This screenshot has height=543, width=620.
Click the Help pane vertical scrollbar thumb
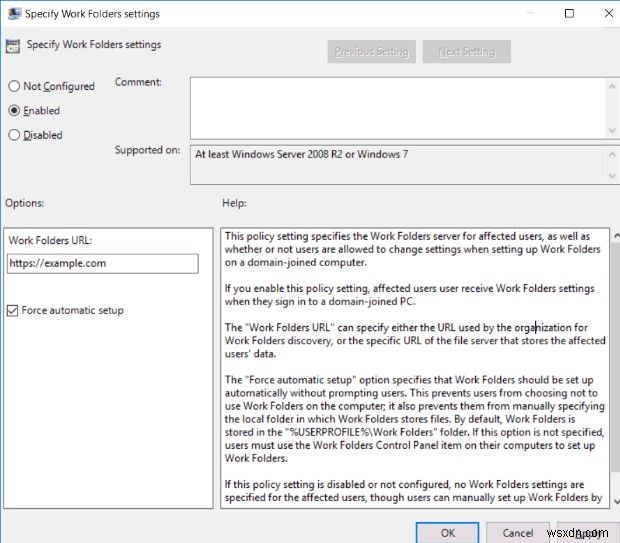[x=616, y=357]
